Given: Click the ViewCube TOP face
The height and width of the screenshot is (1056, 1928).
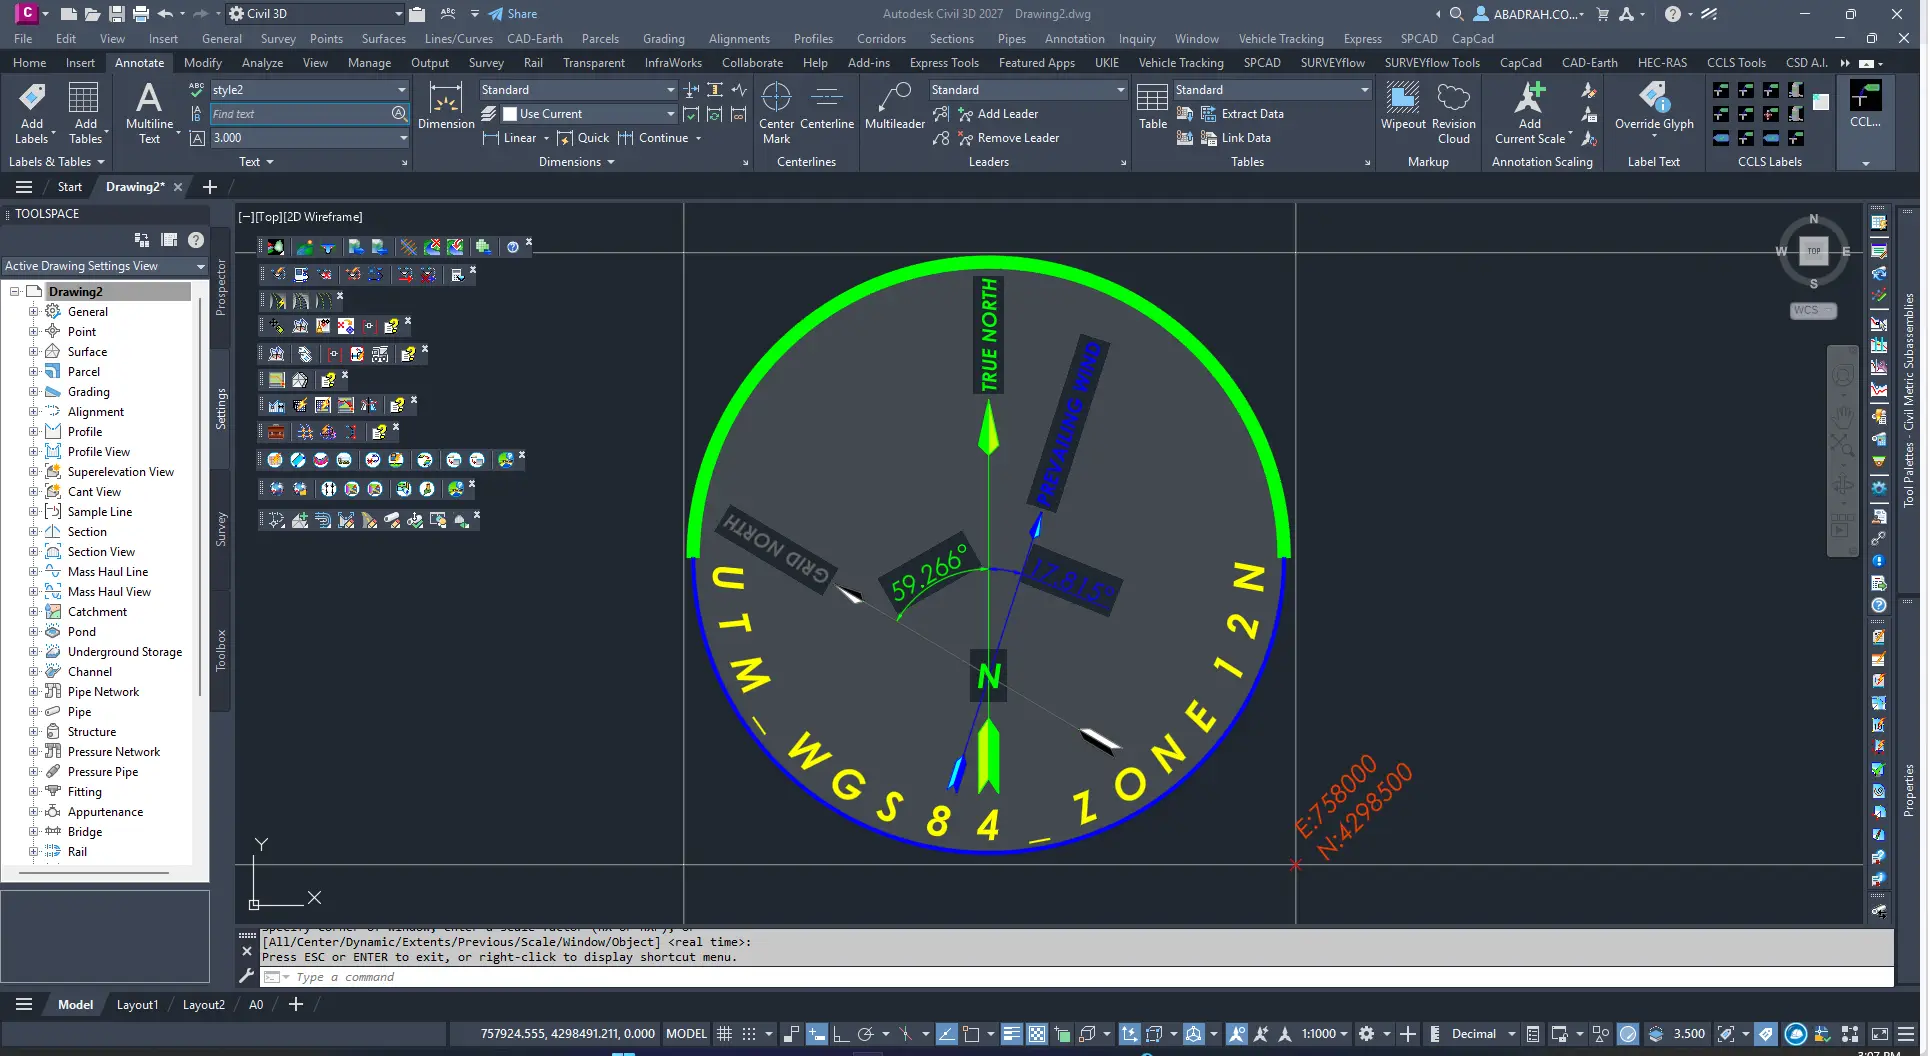Looking at the screenshot, I should coord(1813,251).
